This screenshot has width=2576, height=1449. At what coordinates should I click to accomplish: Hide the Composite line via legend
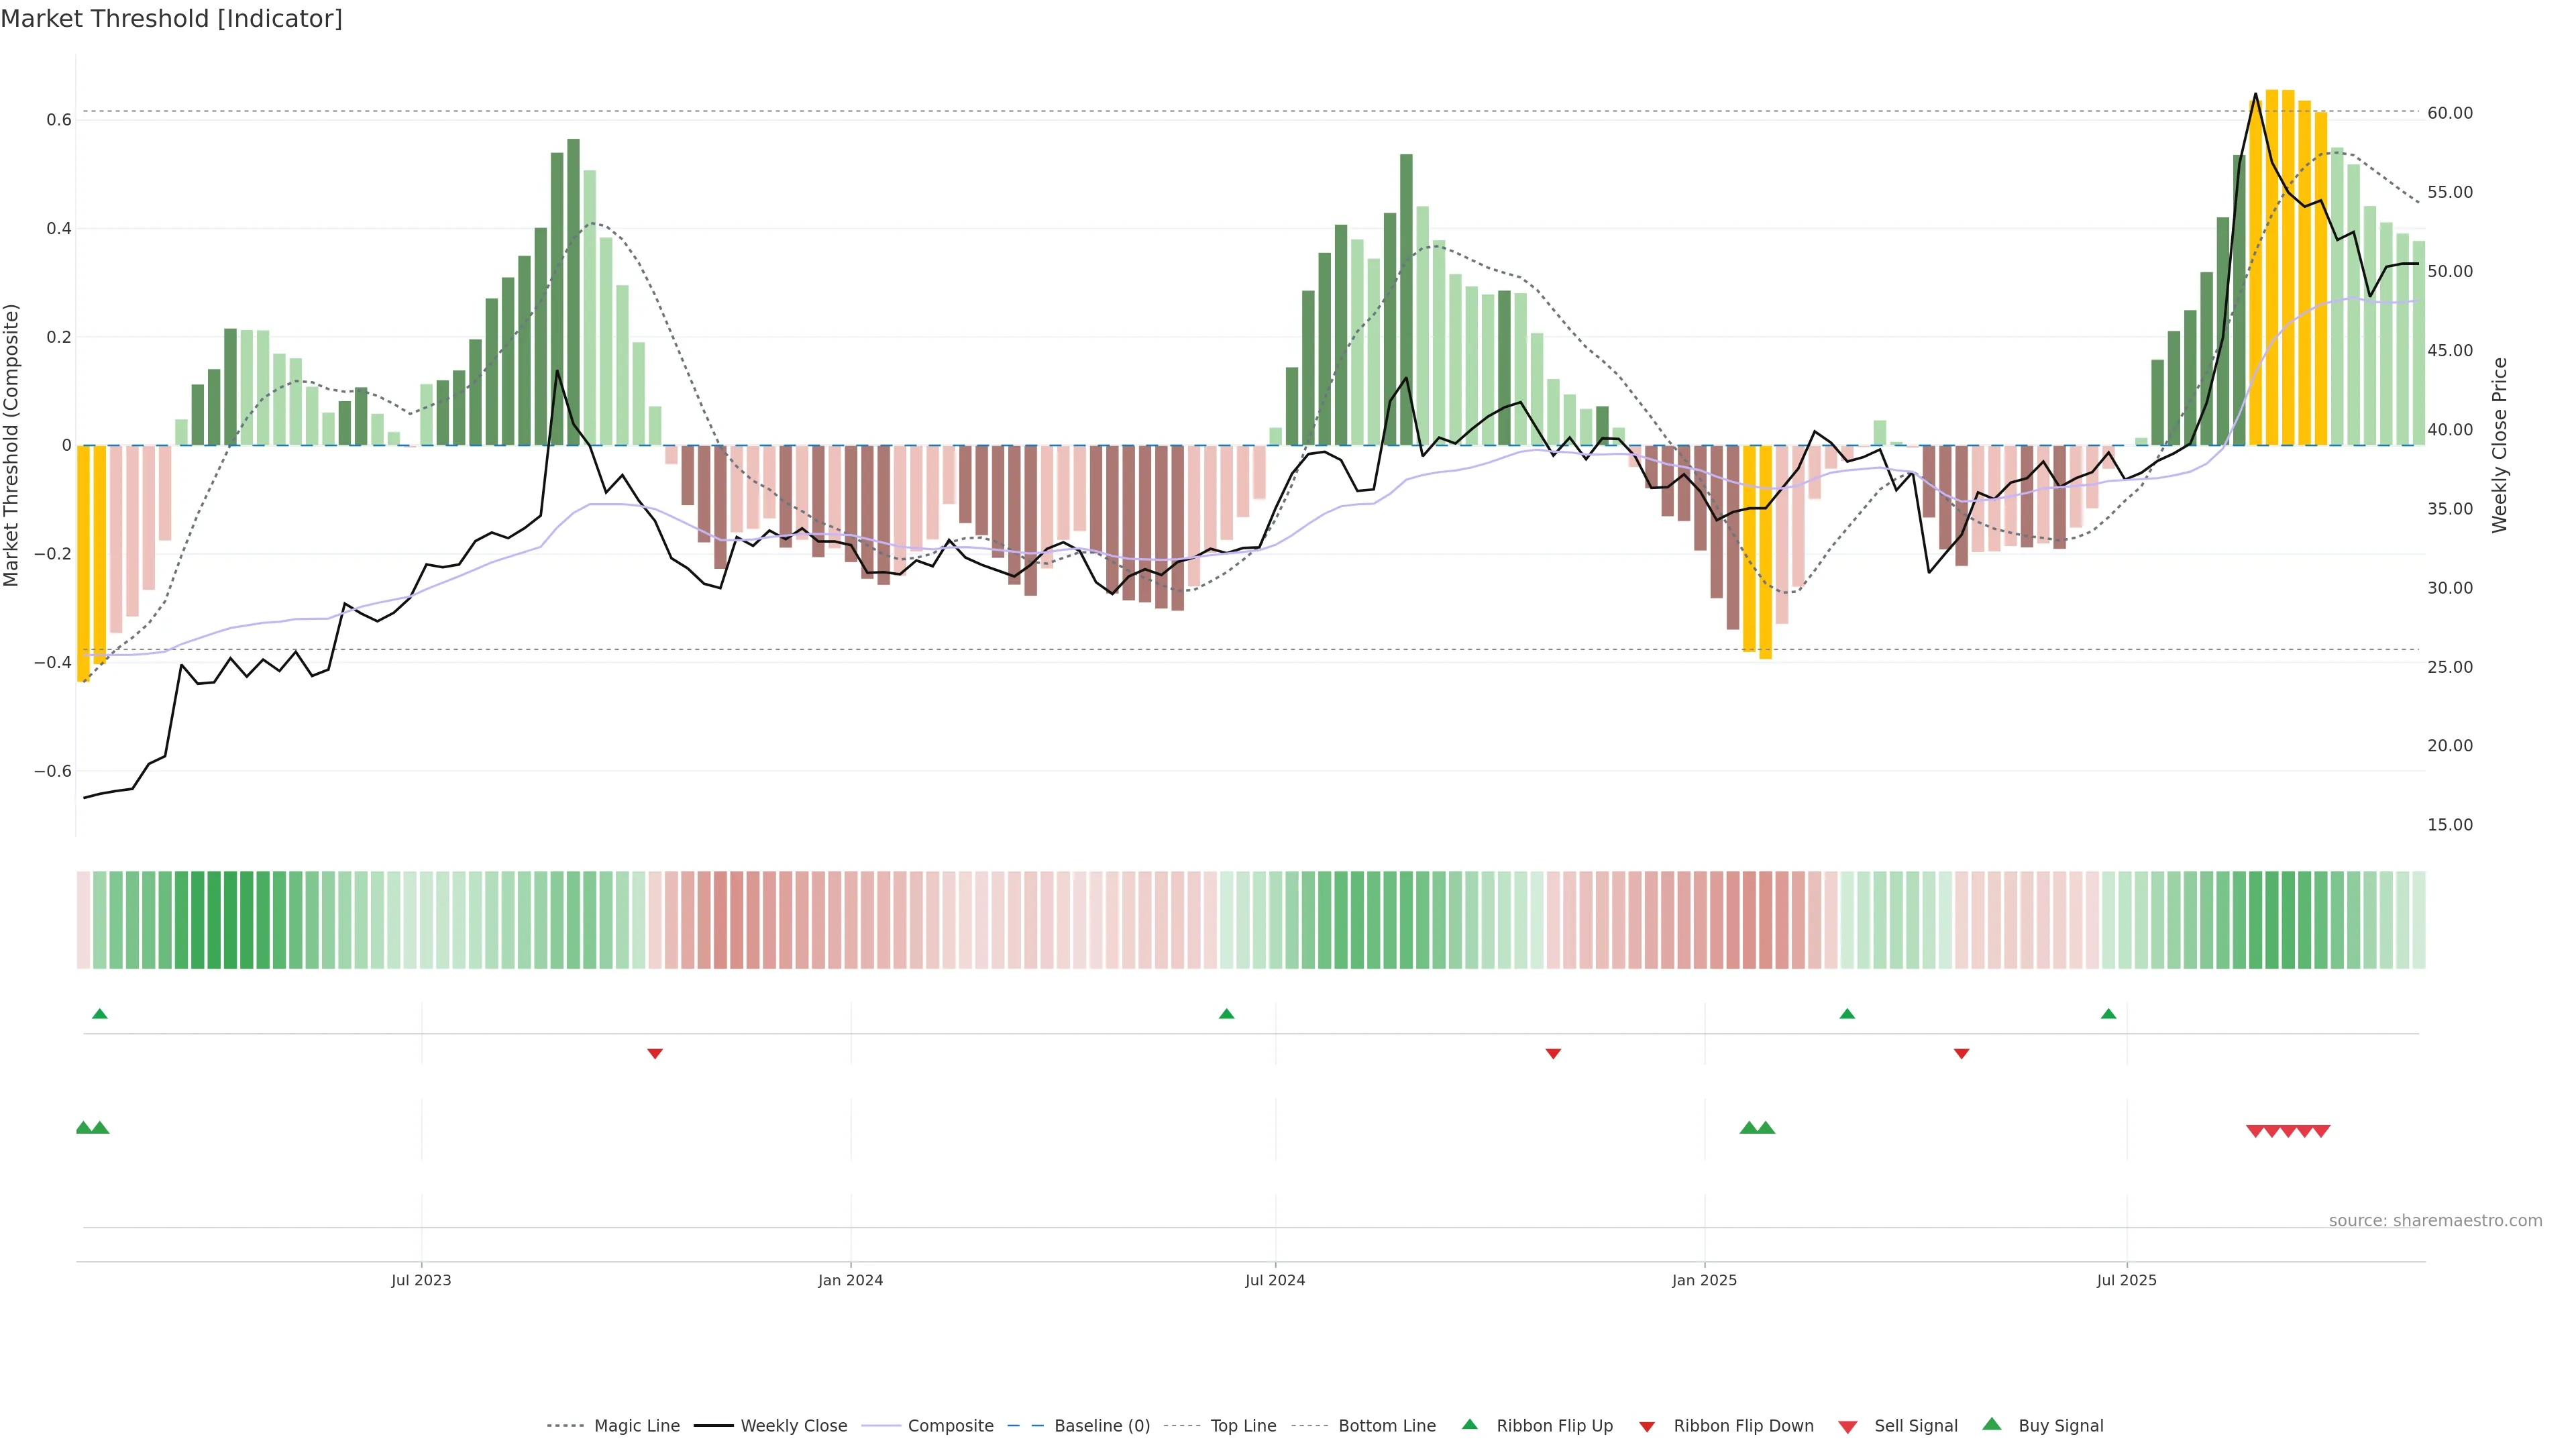point(950,1426)
